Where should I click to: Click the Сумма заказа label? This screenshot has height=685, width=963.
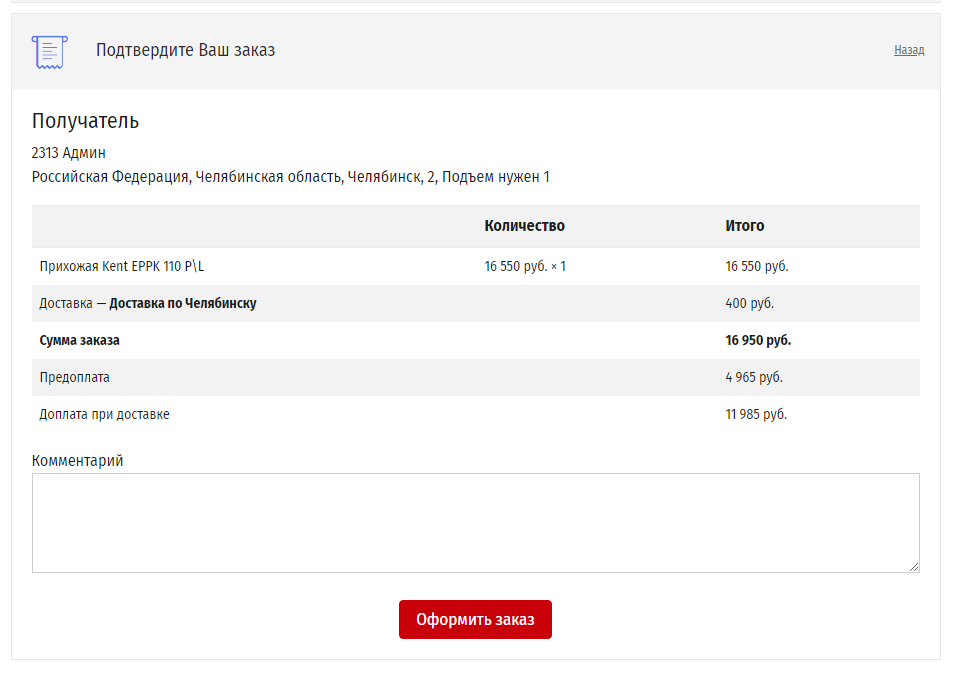click(79, 340)
